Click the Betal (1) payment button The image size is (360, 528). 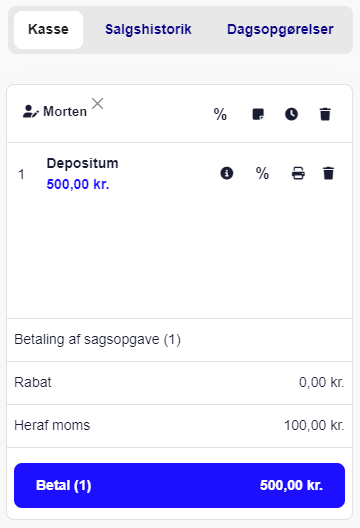(179, 485)
